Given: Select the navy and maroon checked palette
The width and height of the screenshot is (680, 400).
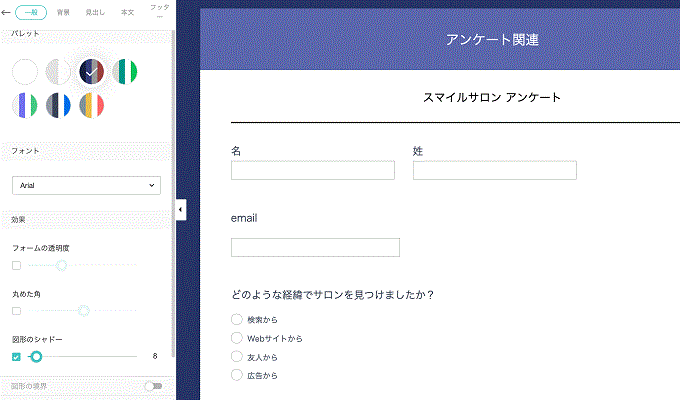Looking at the screenshot, I should tap(92, 72).
